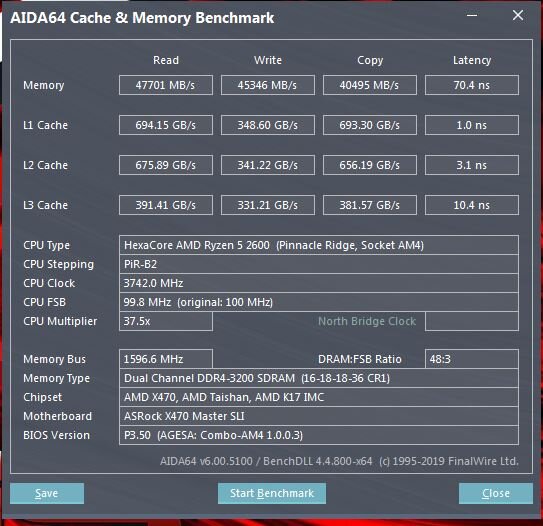This screenshot has height=526, width=543.
Task: Click the Start Benchmark button
Action: (x=272, y=493)
